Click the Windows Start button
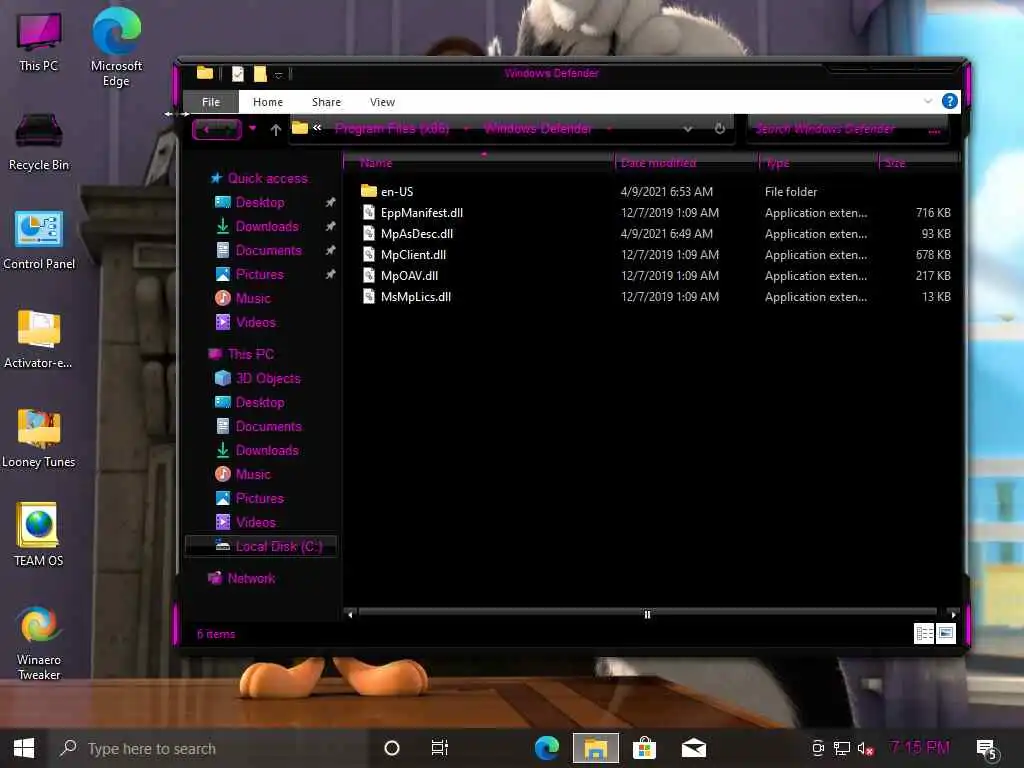Viewport: 1024px width, 768px height. [24, 748]
